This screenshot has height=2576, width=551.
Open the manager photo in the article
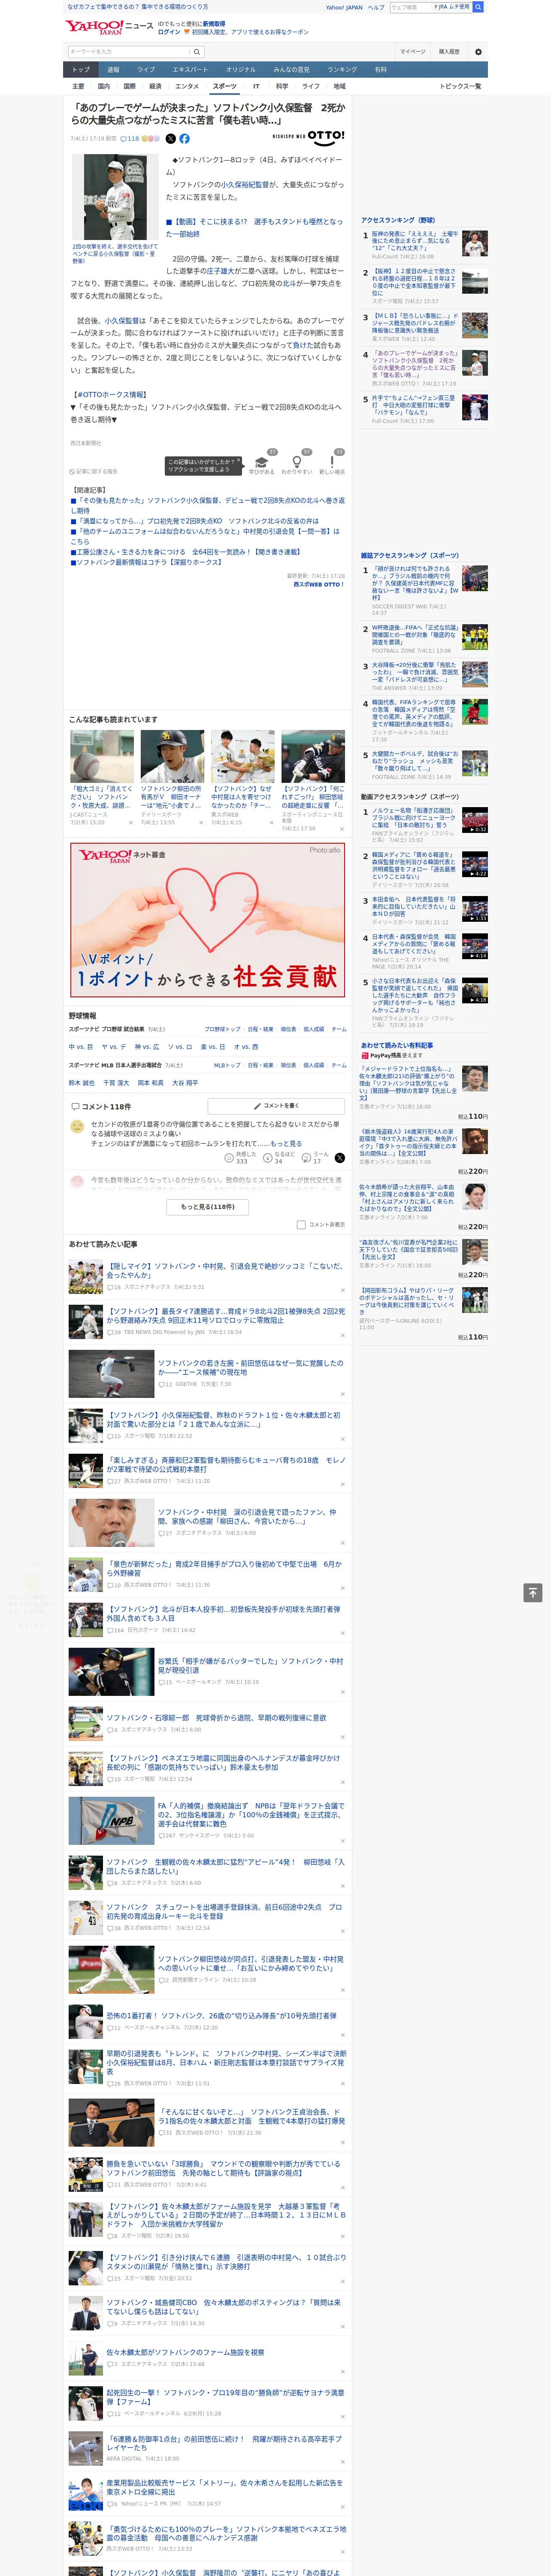click(115, 198)
